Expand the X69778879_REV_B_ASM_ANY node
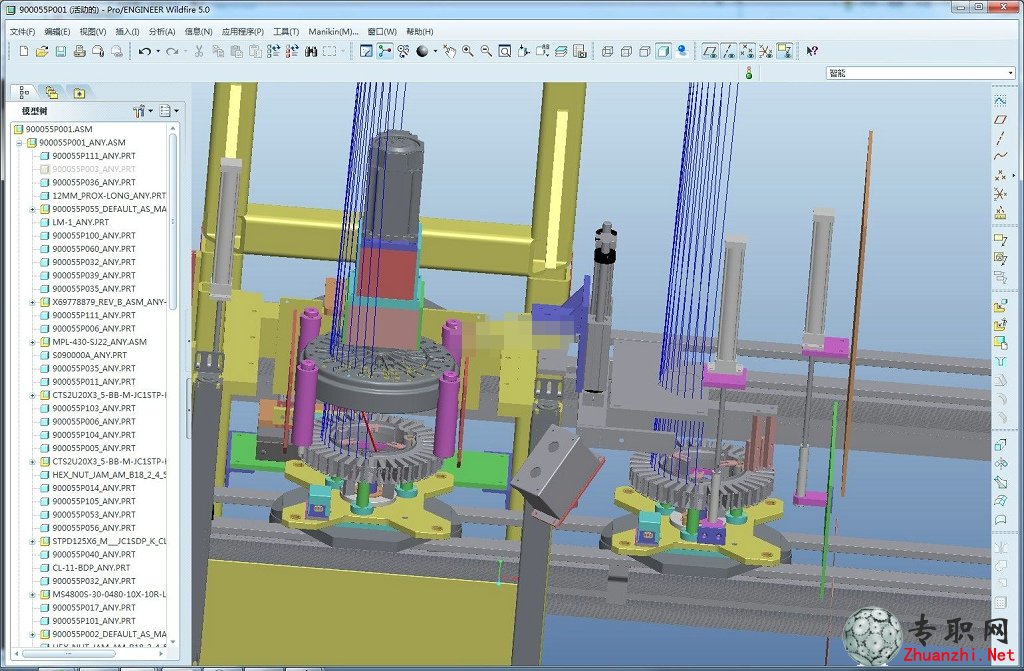This screenshot has height=671, width=1024. click(32, 302)
